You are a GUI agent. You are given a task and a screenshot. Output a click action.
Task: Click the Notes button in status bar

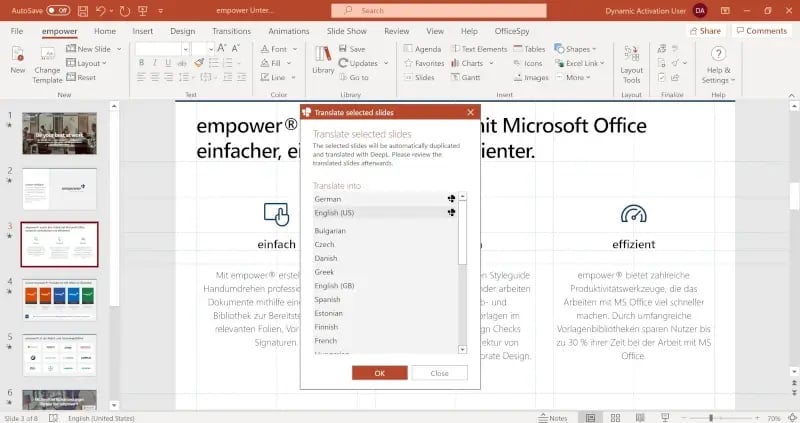click(551, 417)
